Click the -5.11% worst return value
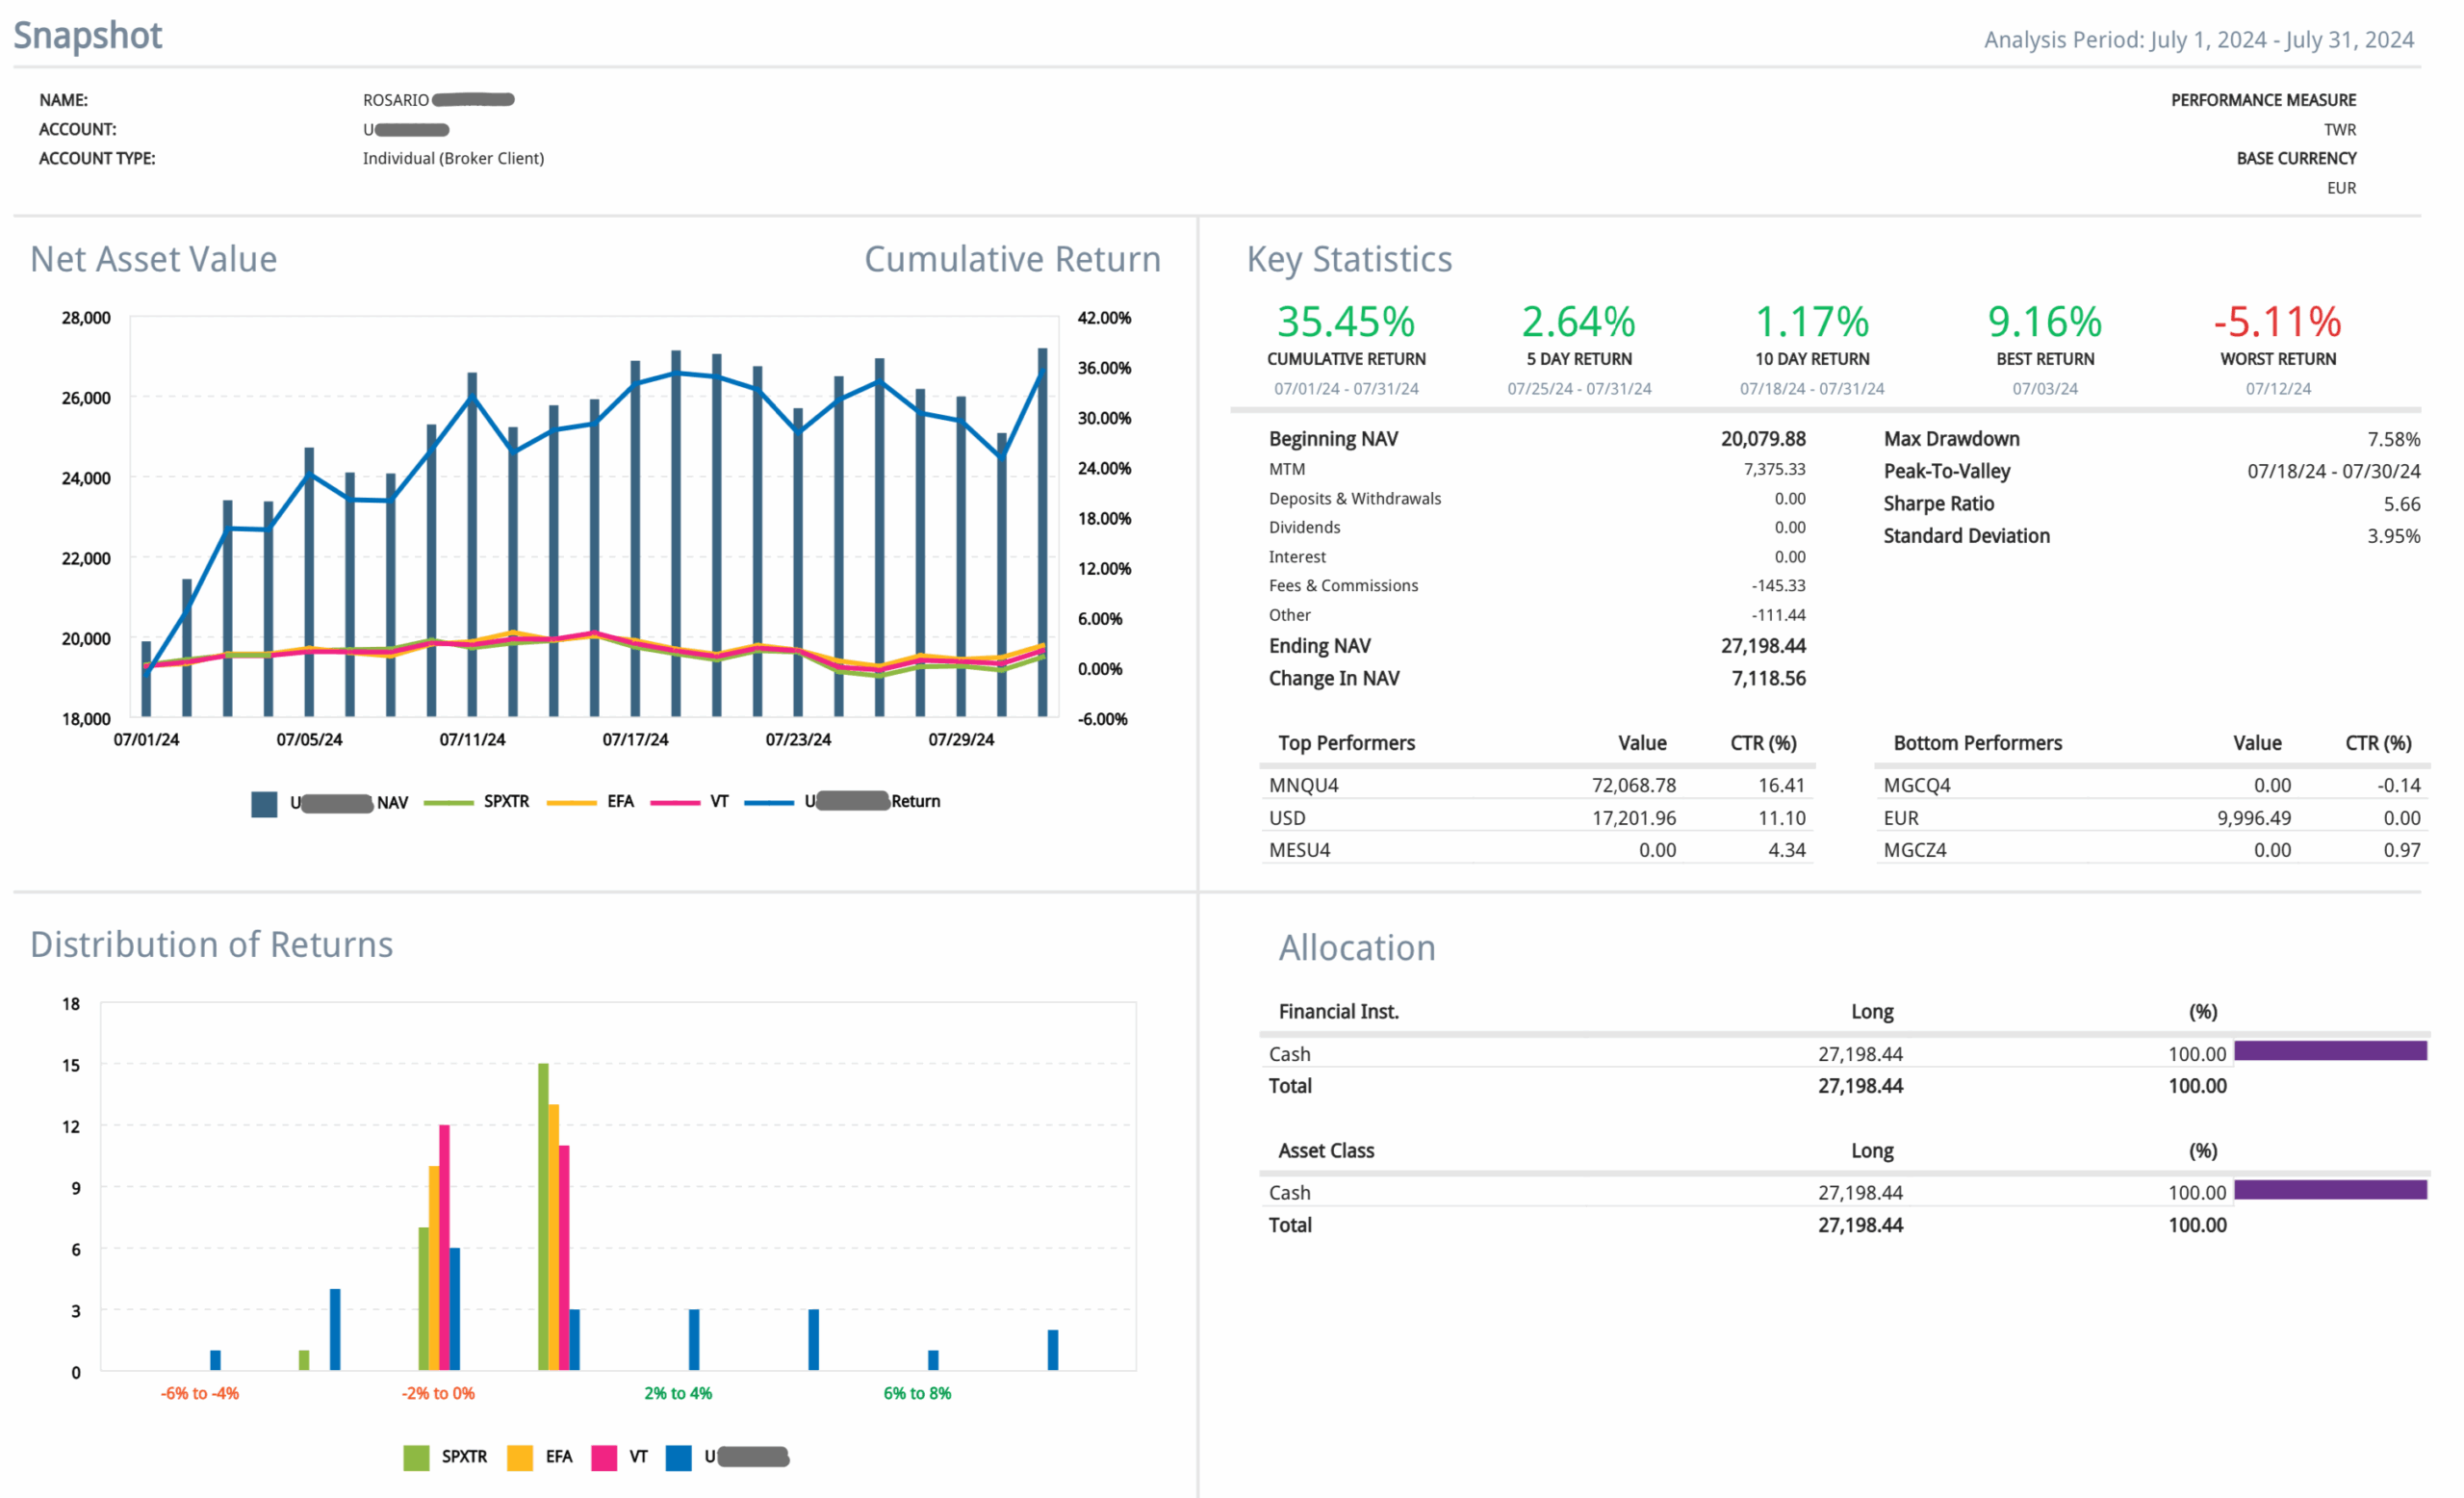2464x1498 pixels. pos(2277,322)
